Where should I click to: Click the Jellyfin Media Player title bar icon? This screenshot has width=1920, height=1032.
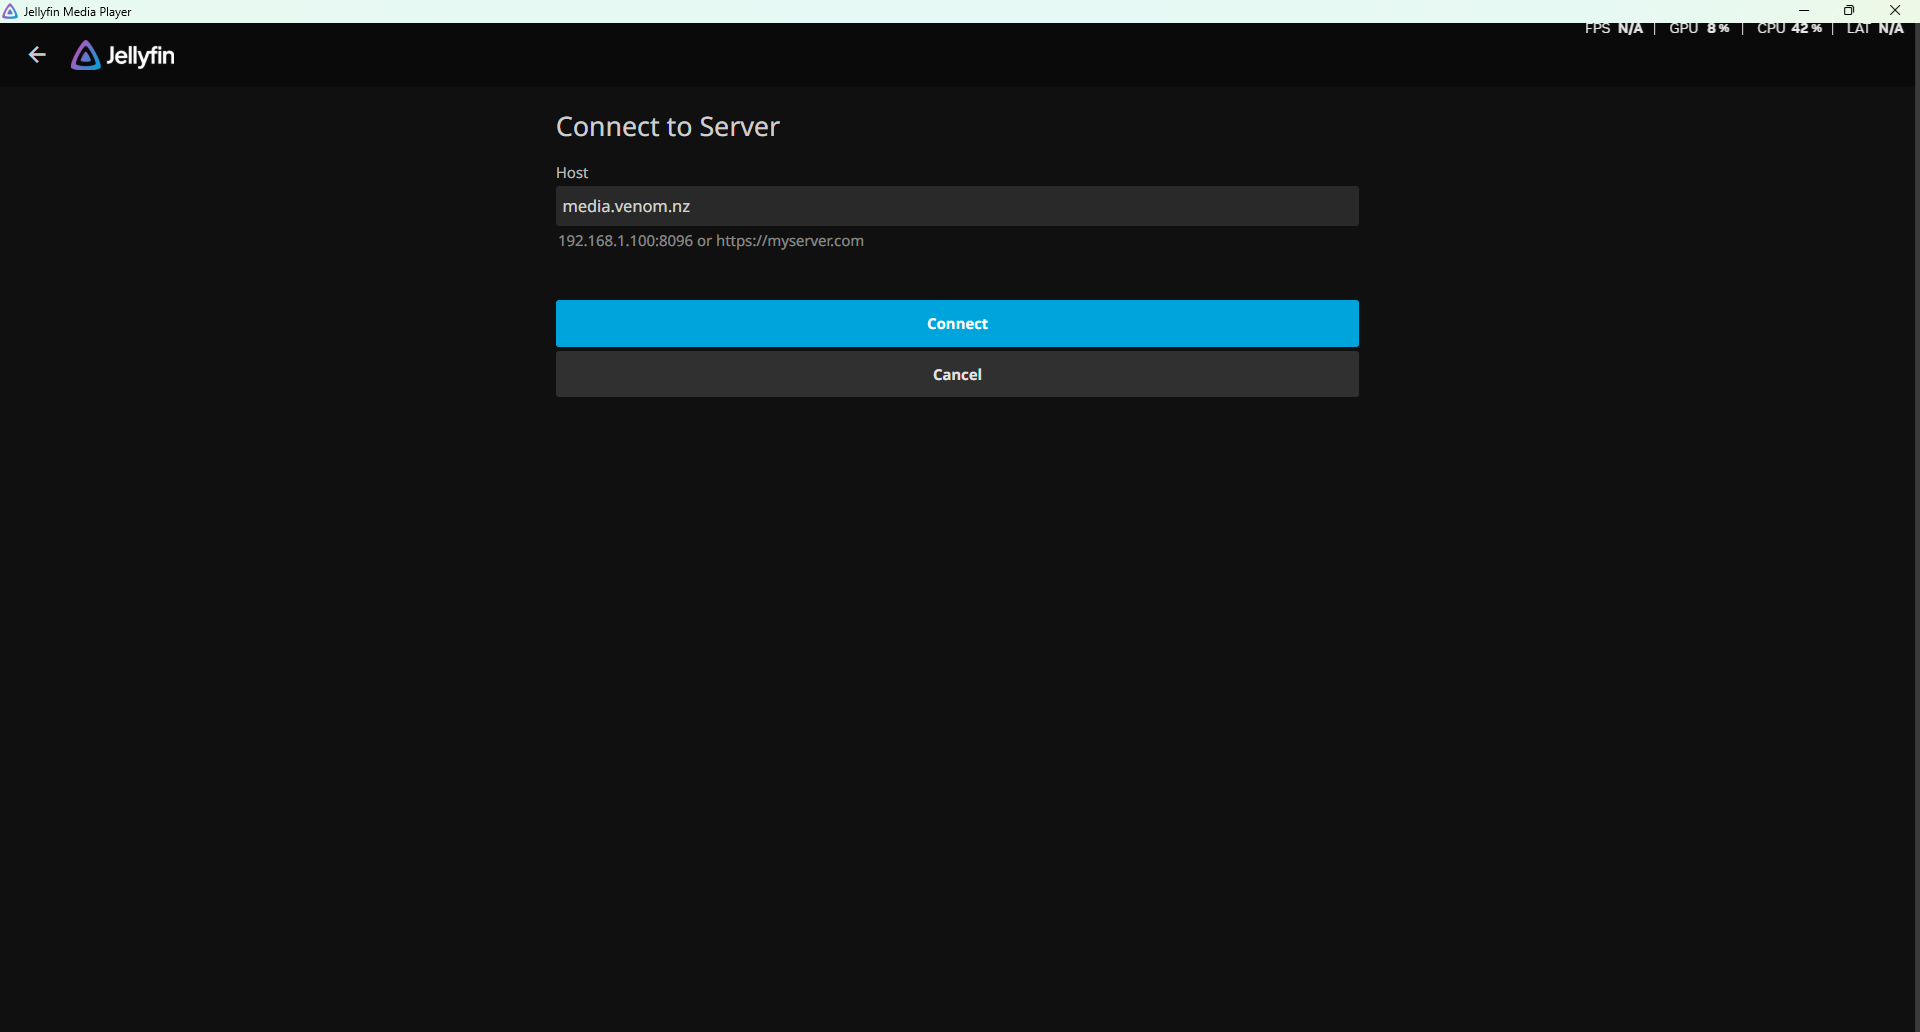[10, 11]
